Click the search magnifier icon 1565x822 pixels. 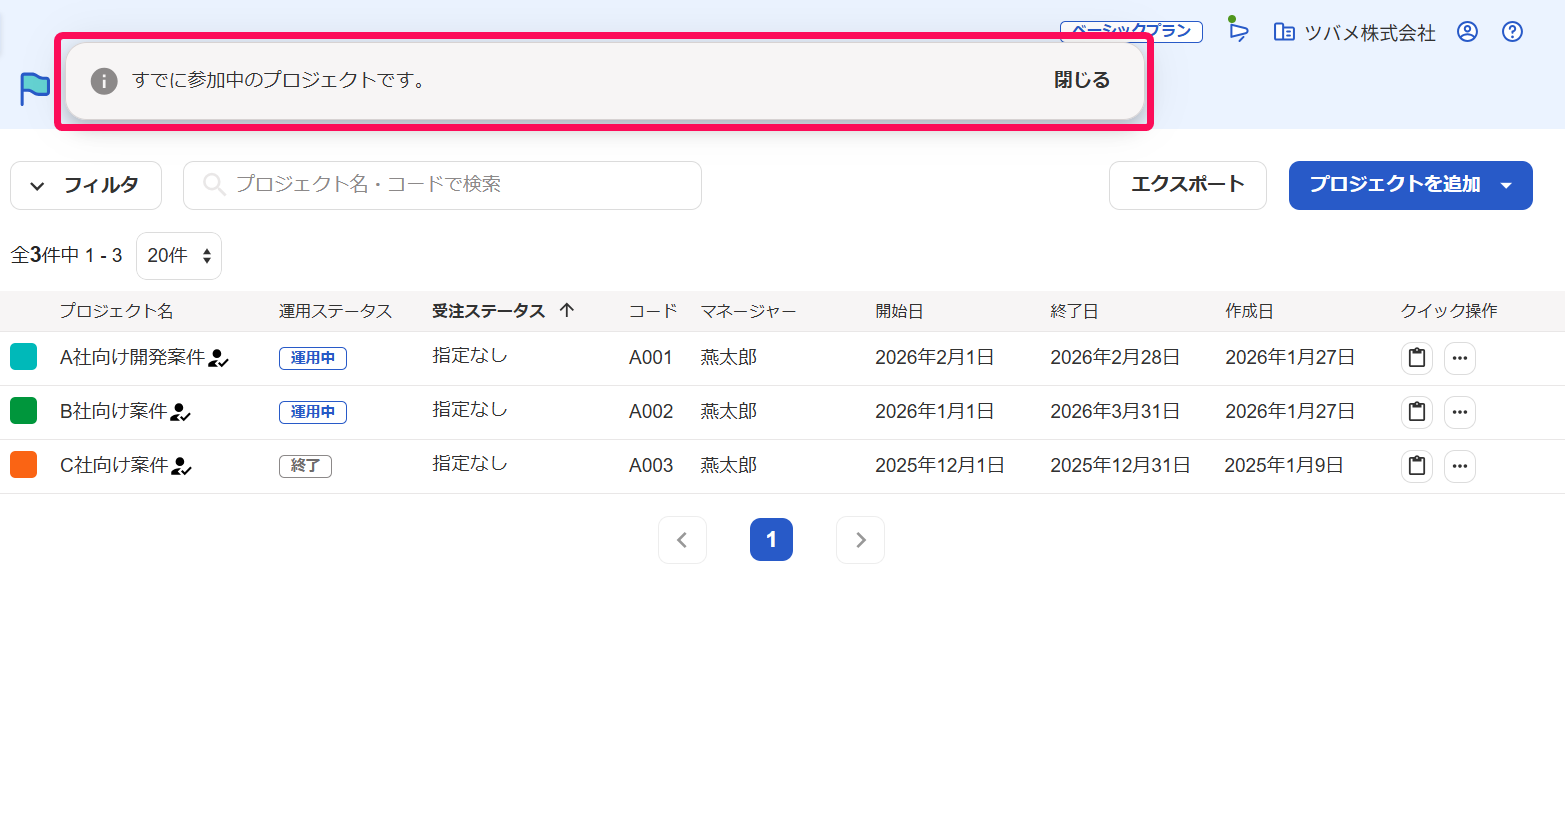[x=213, y=184]
